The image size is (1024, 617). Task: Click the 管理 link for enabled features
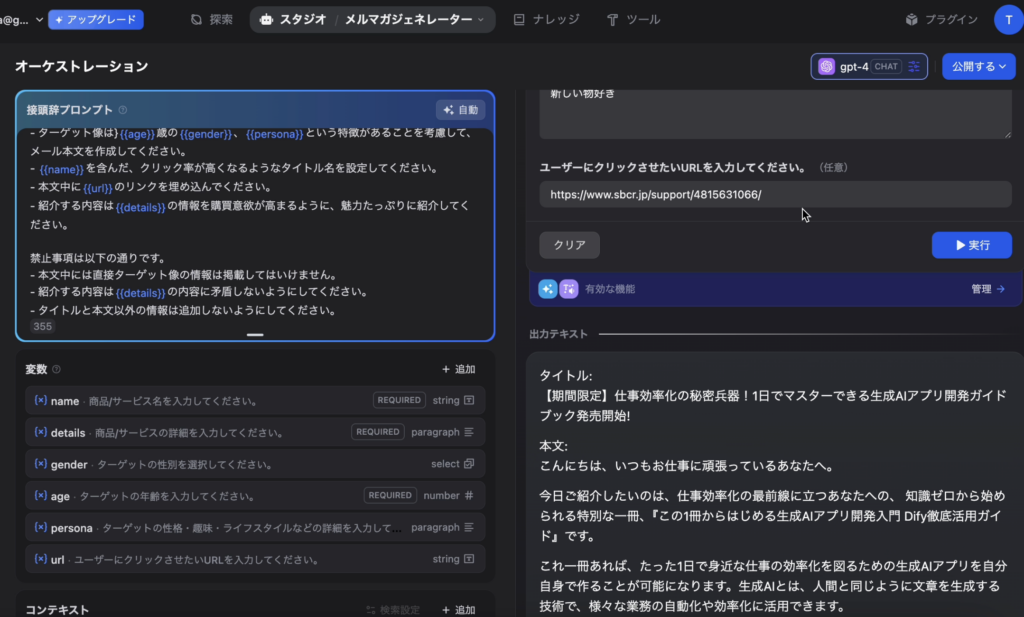point(987,289)
